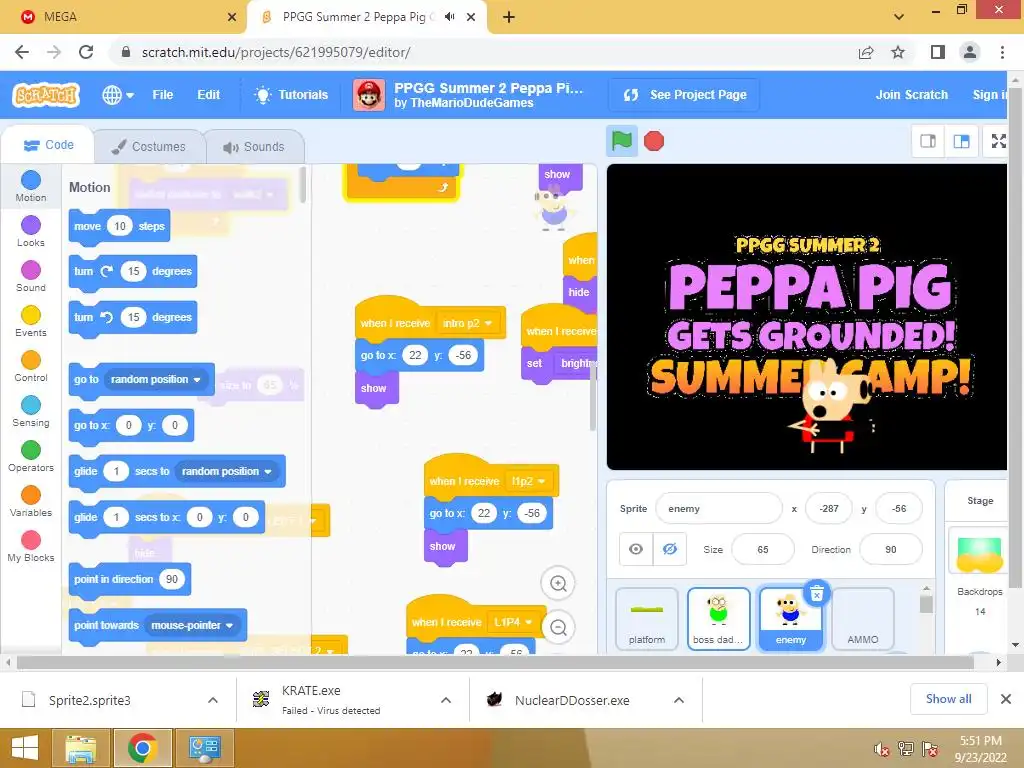1024x768 pixels.
Task: Open Windows Start menu
Action: (25, 748)
